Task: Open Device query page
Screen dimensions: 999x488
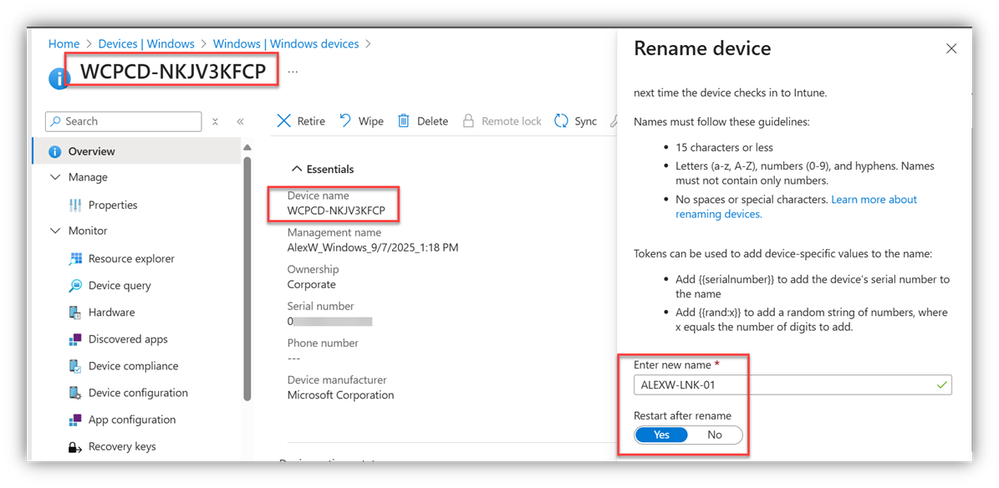Action: 120,285
